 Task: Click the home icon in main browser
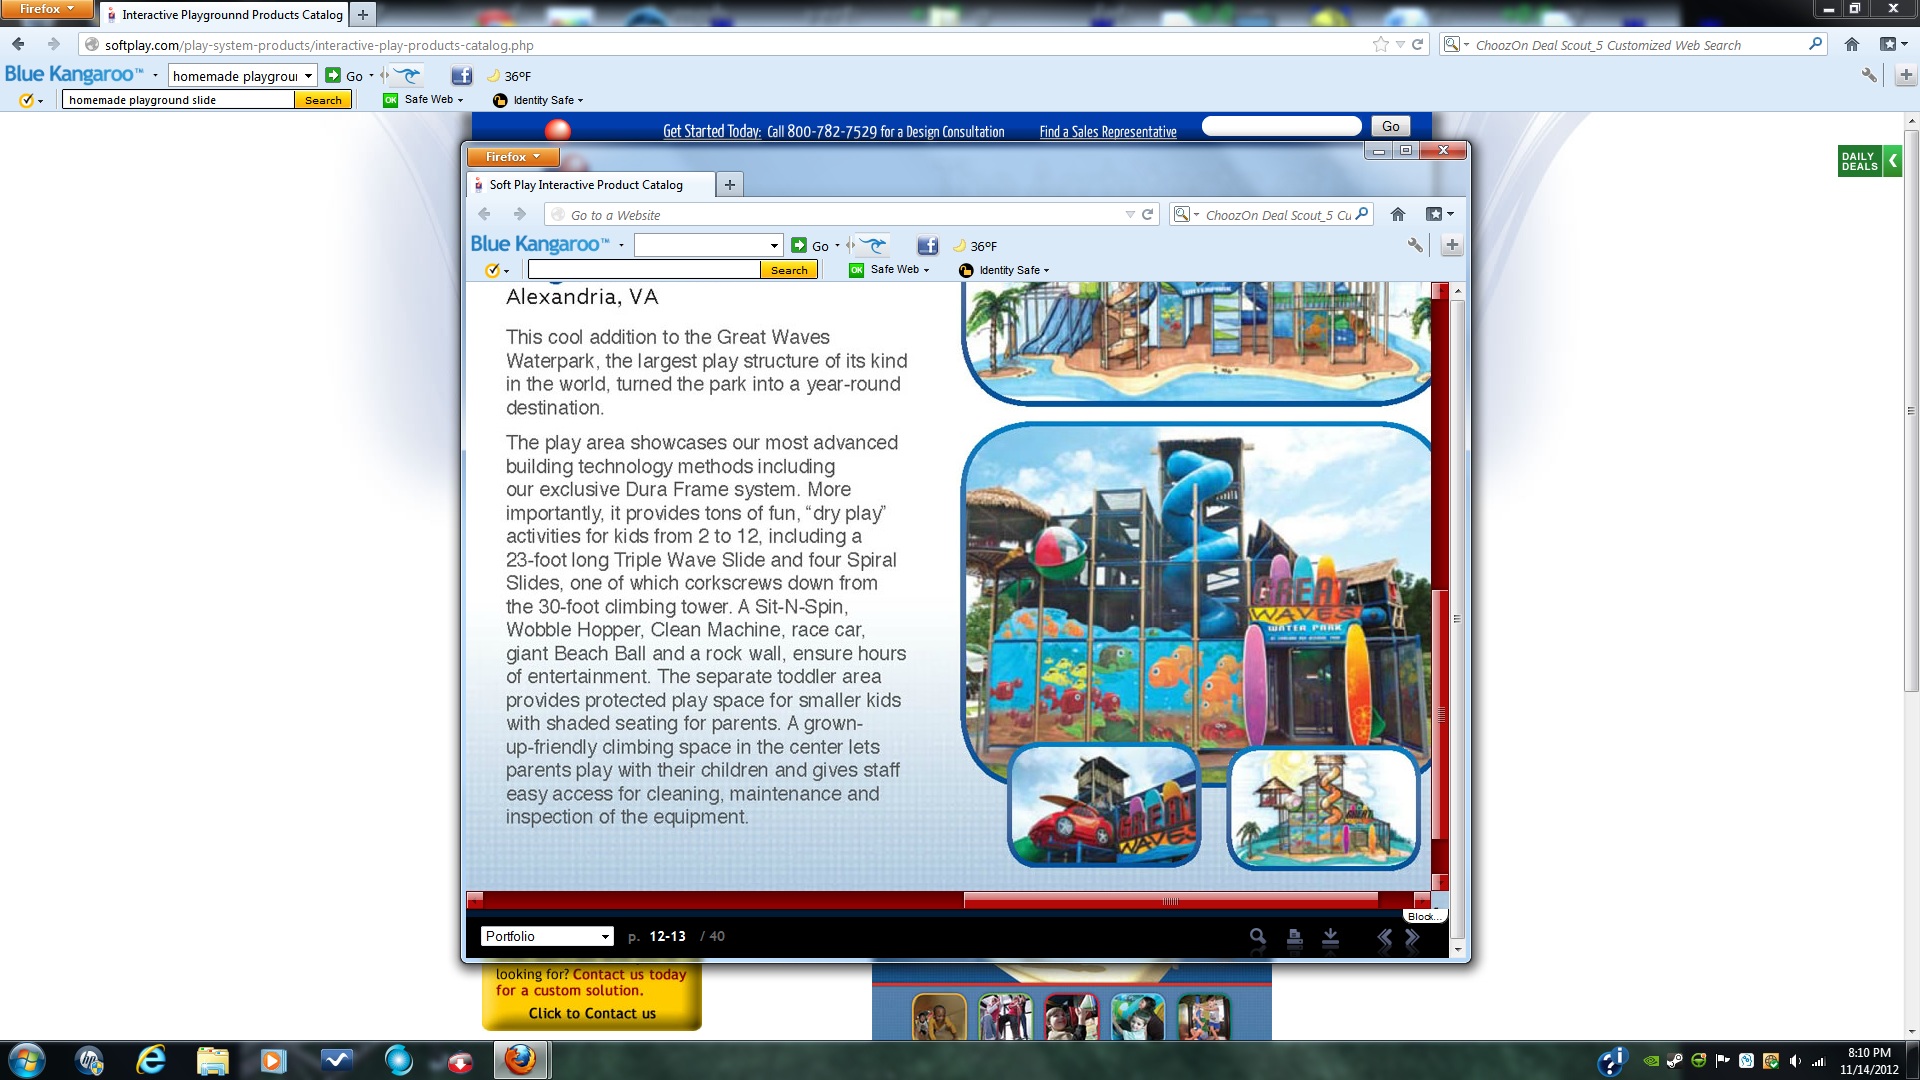pos(1851,45)
